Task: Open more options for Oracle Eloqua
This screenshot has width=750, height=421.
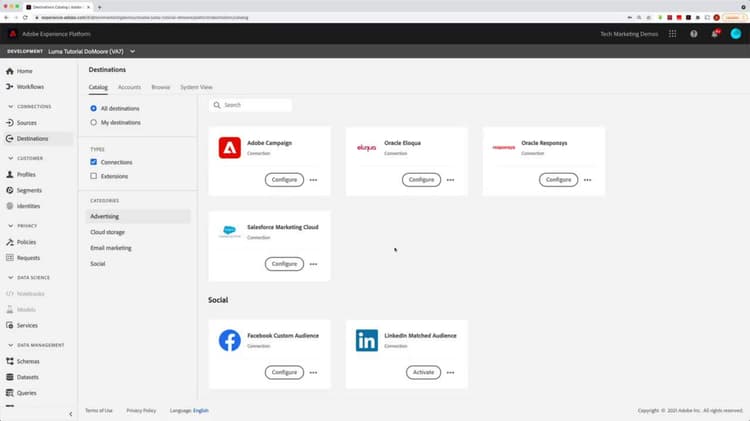Action: (x=451, y=180)
